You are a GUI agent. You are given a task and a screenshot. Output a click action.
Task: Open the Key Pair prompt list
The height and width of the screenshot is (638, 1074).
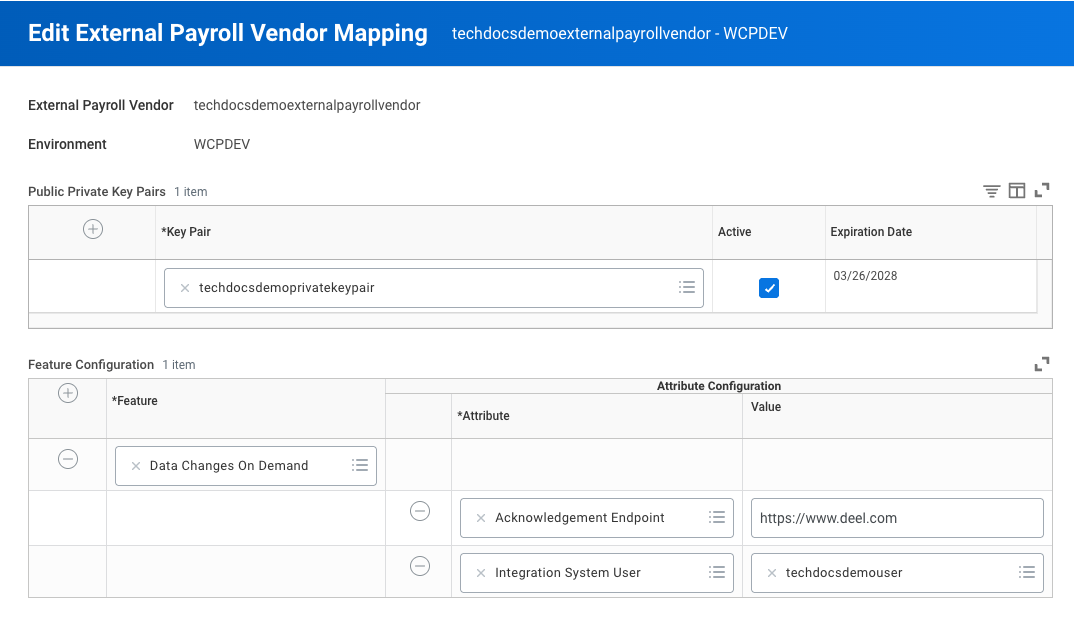point(687,287)
